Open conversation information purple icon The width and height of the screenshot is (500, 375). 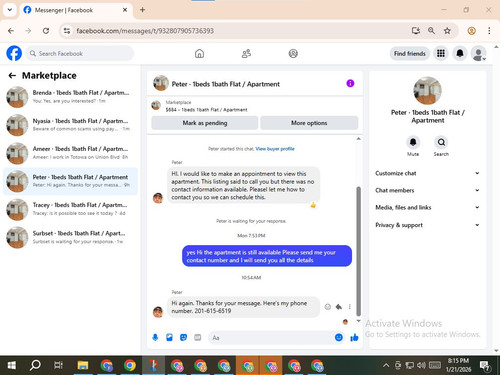pos(350,83)
